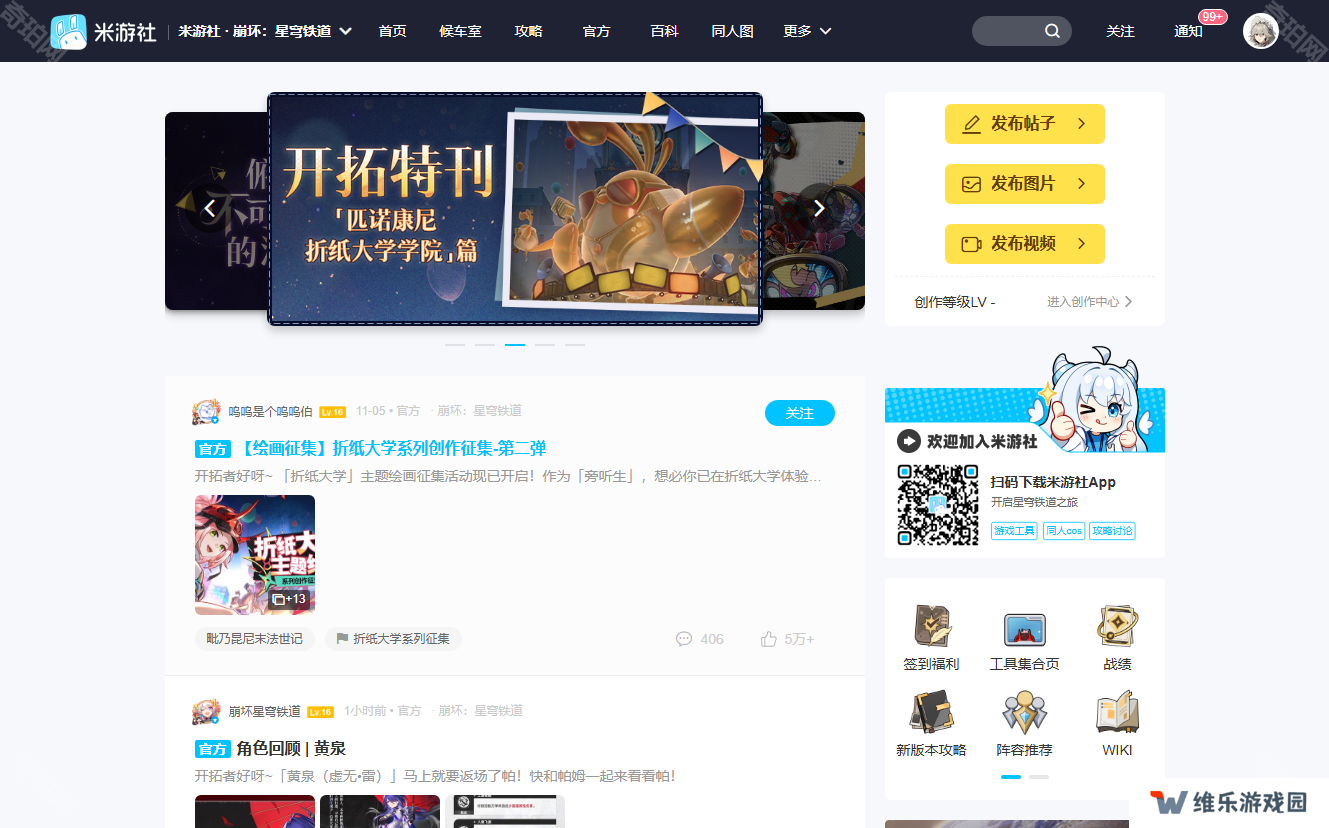Click the chevron arrow on the 发布帖子 button
1329x828 pixels.
[x=1081, y=124]
